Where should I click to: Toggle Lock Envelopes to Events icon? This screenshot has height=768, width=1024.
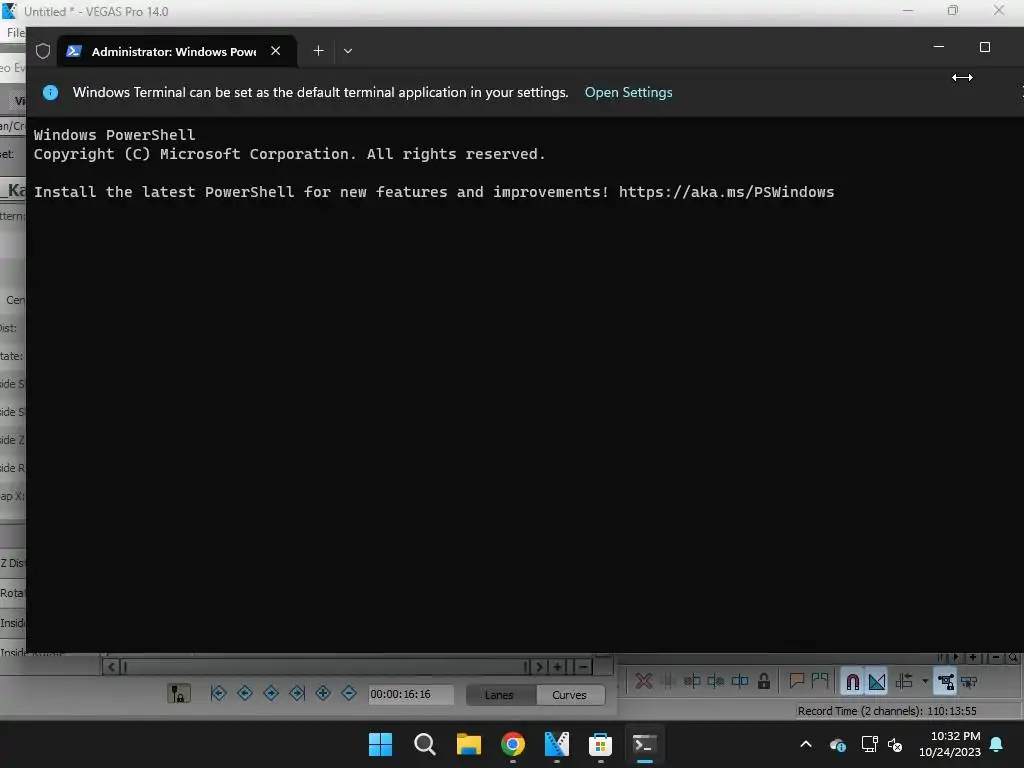coord(945,682)
